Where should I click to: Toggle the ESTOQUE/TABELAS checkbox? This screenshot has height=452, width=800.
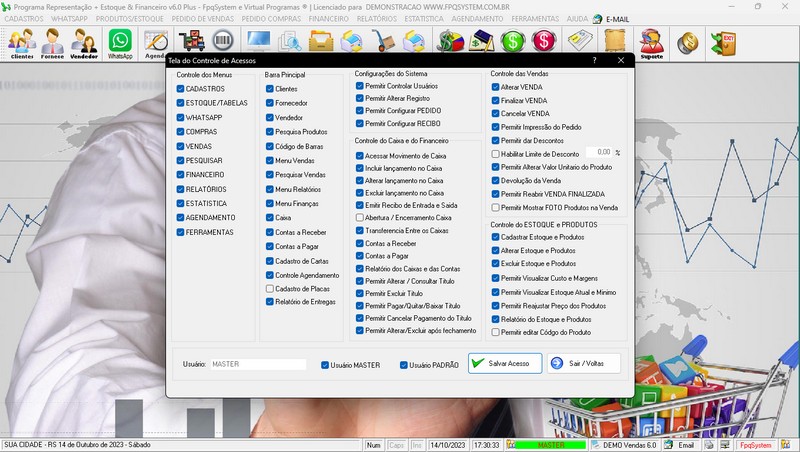click(180, 103)
